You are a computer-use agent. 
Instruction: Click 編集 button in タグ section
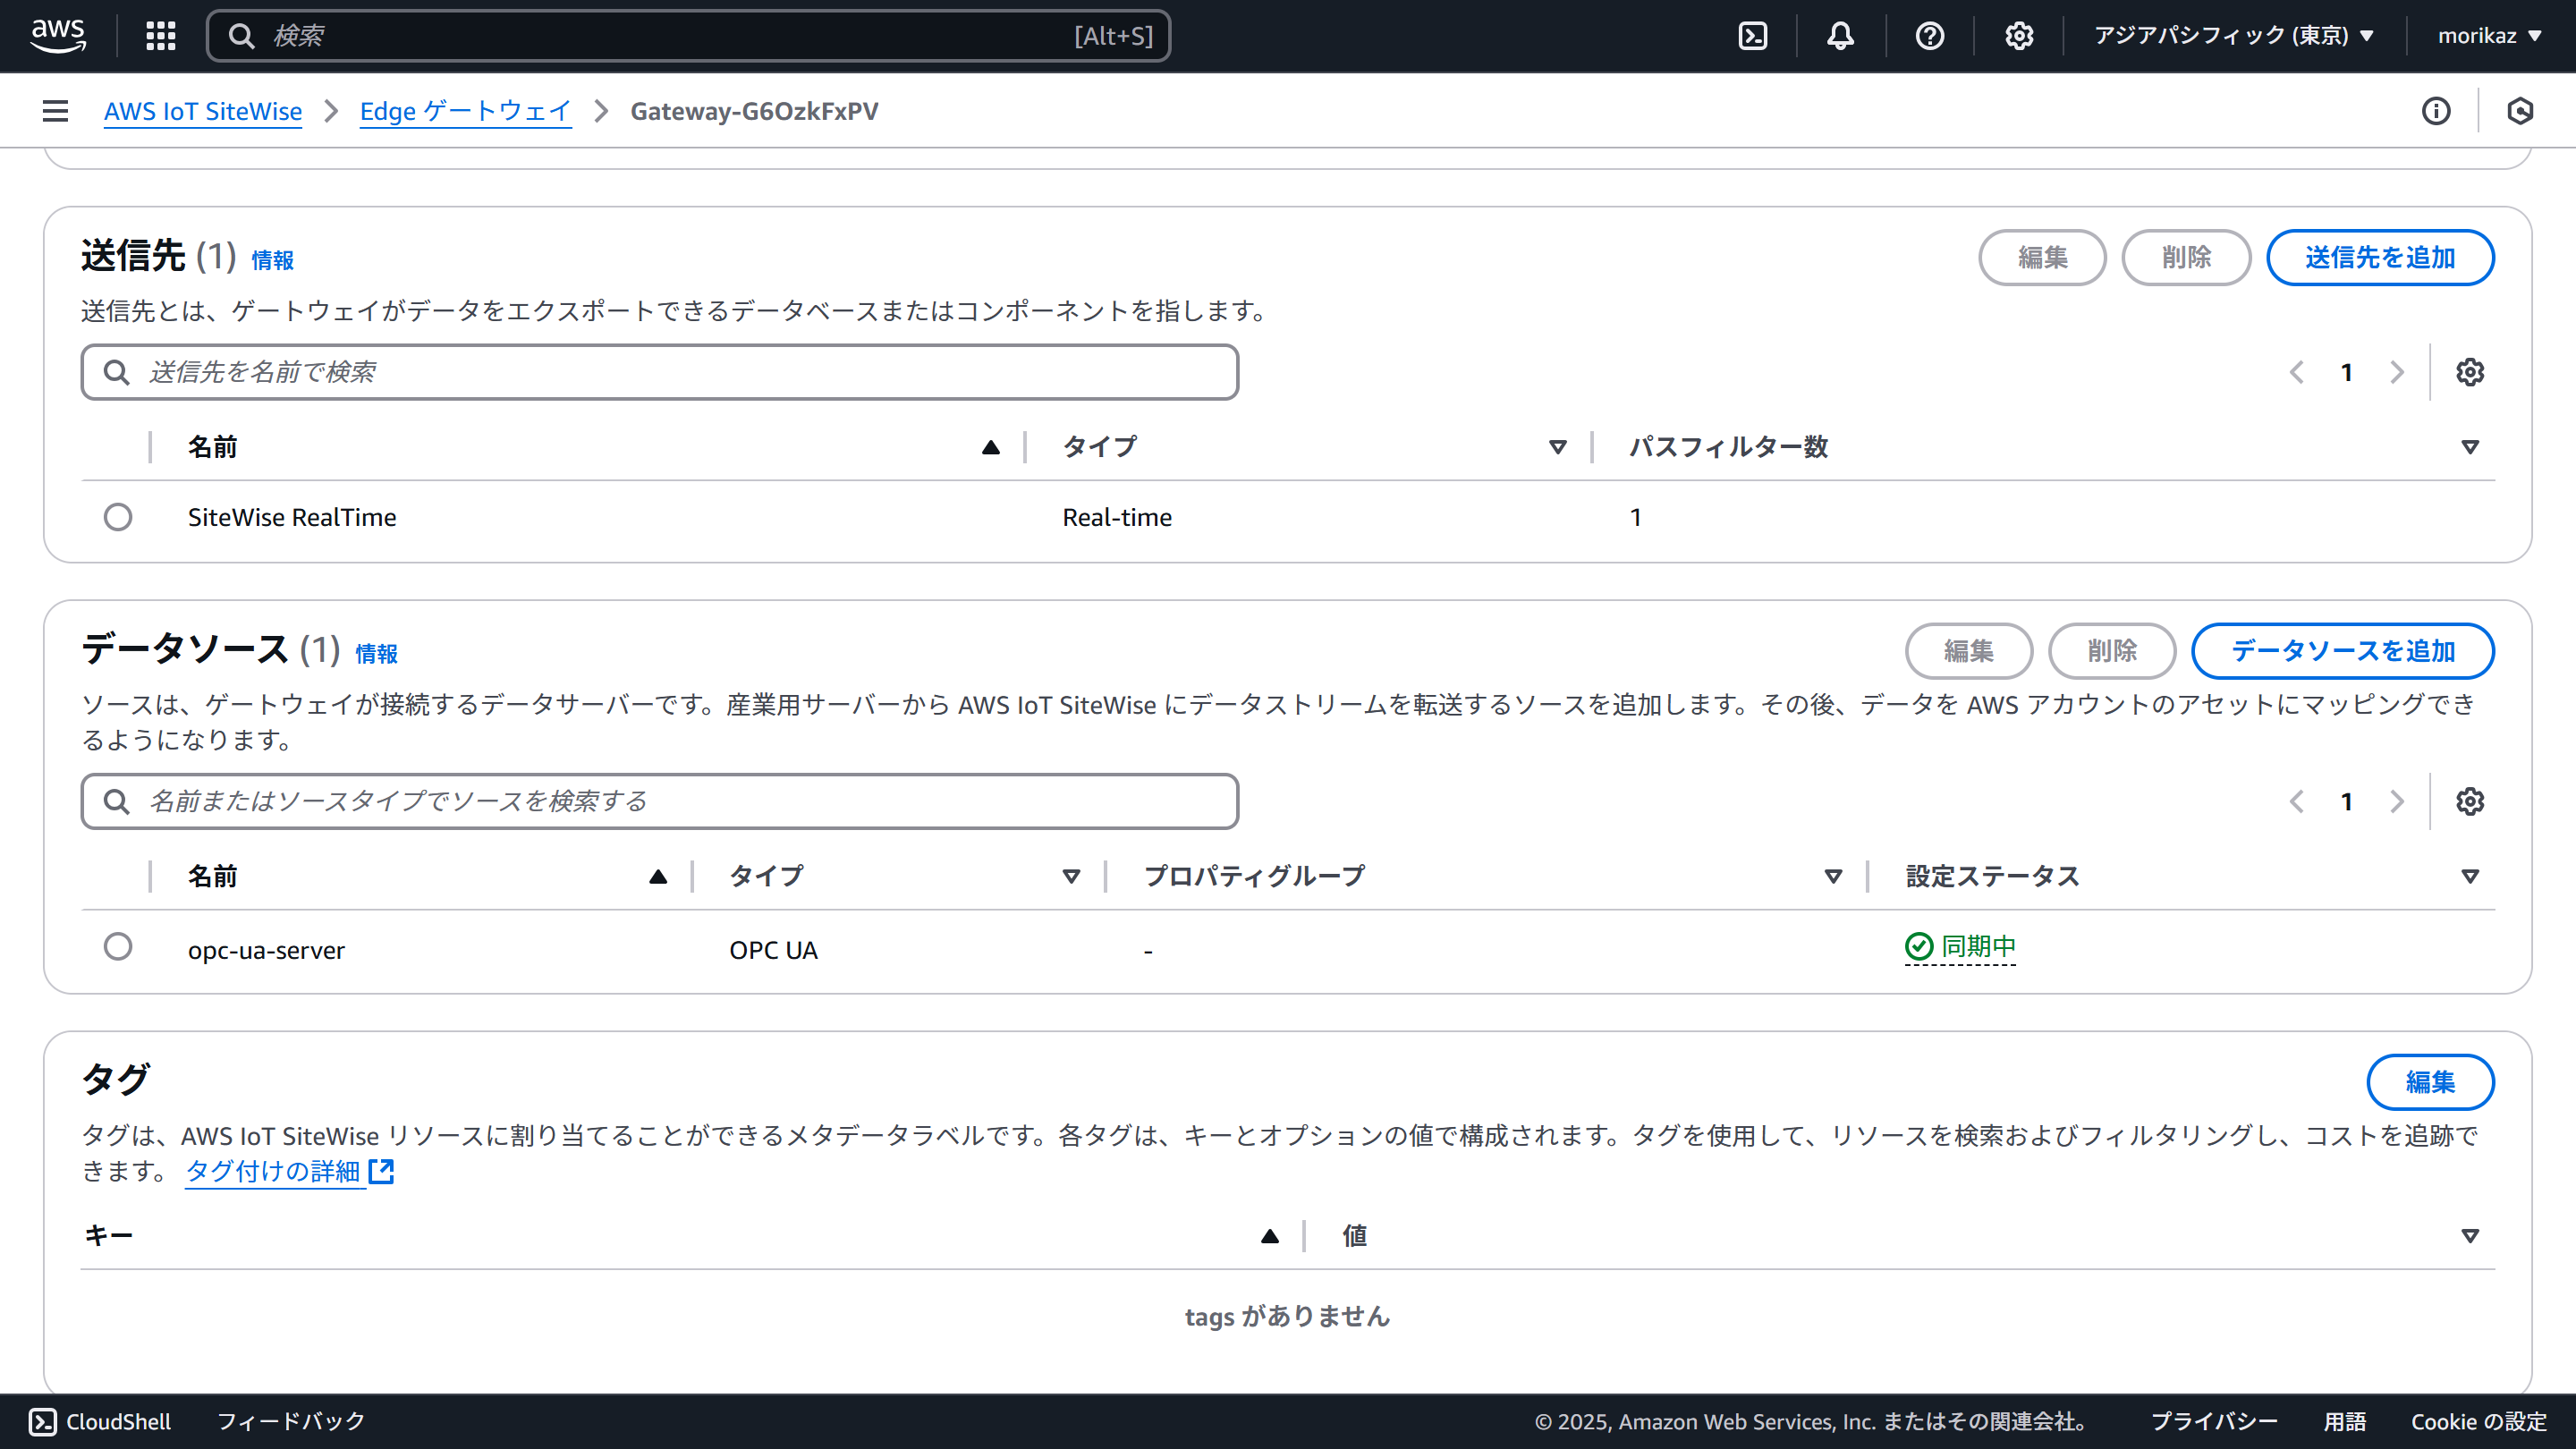pos(2430,1082)
